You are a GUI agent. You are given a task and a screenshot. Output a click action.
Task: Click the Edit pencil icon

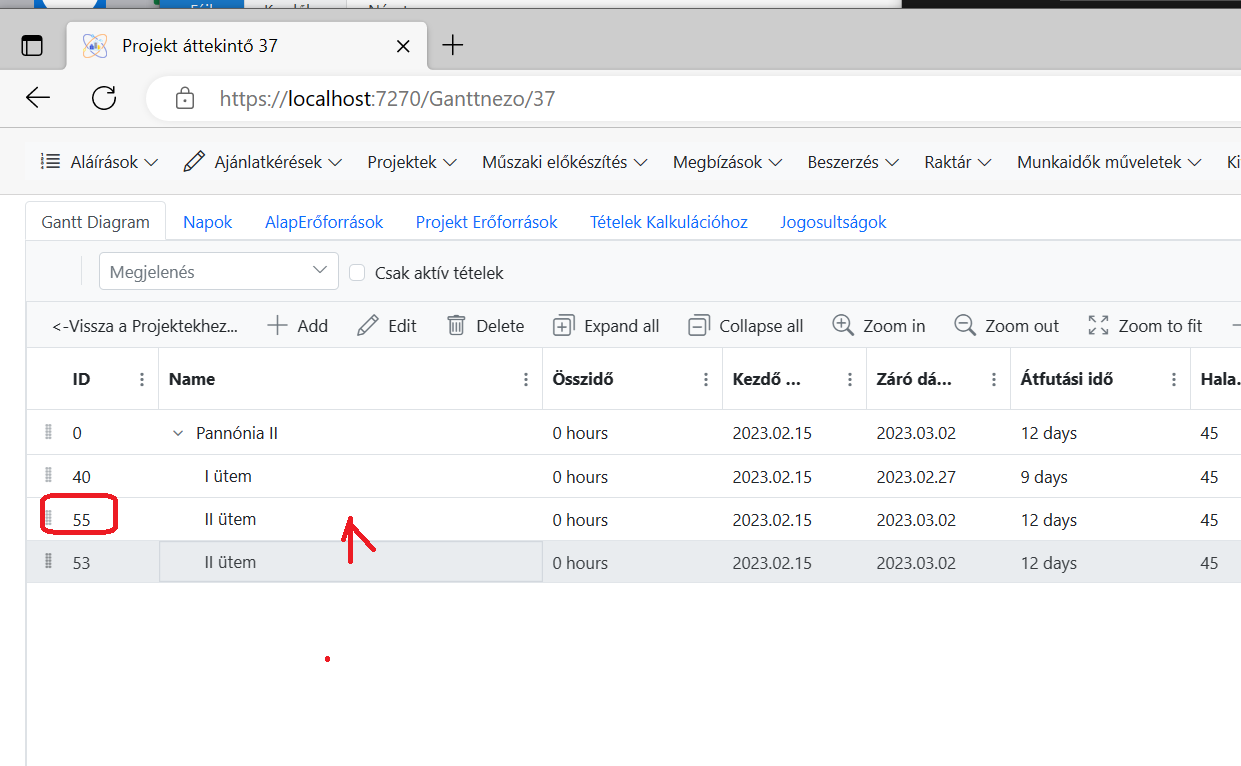368,326
